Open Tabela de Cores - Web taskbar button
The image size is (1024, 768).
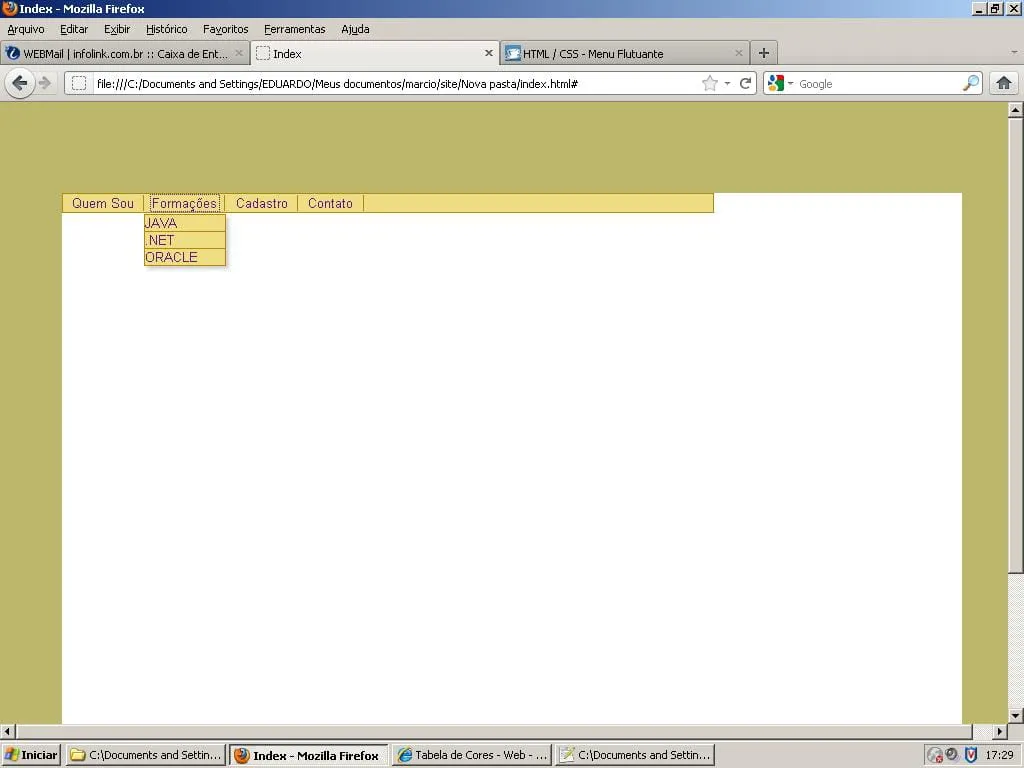click(x=472, y=755)
